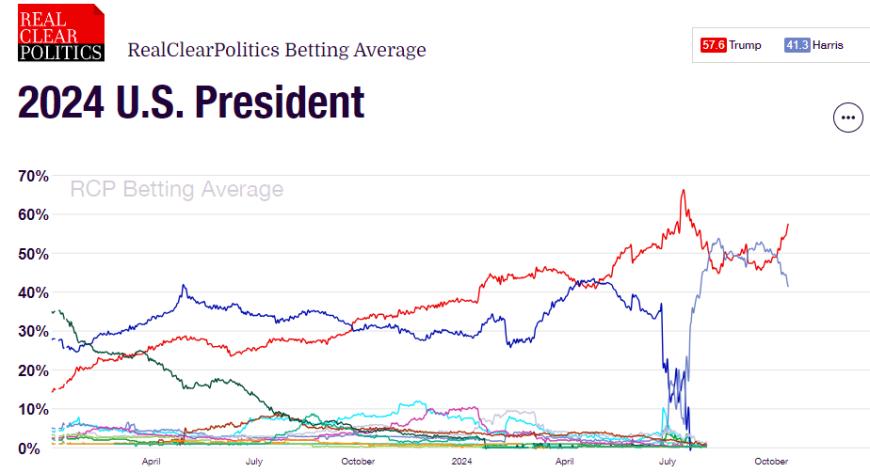Click the dark blue line's April peak
Viewport: 870px width, 472px height.
click(184, 286)
